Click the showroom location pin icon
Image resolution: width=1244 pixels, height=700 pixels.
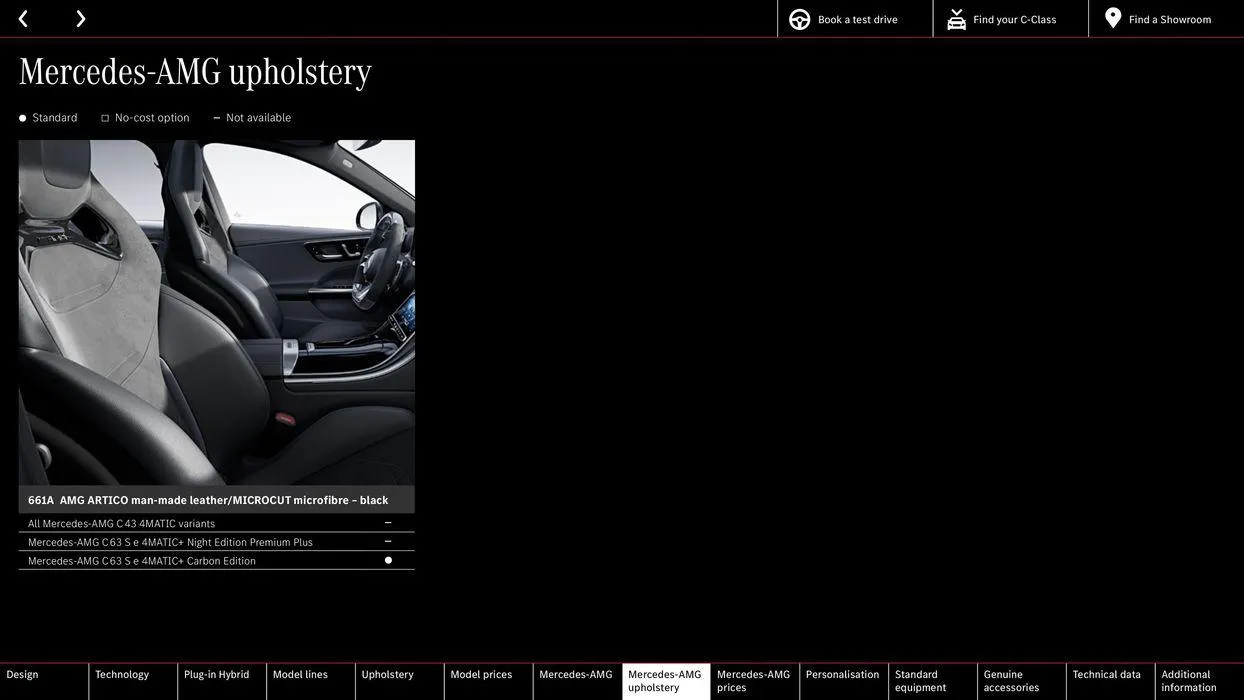[1113, 18]
